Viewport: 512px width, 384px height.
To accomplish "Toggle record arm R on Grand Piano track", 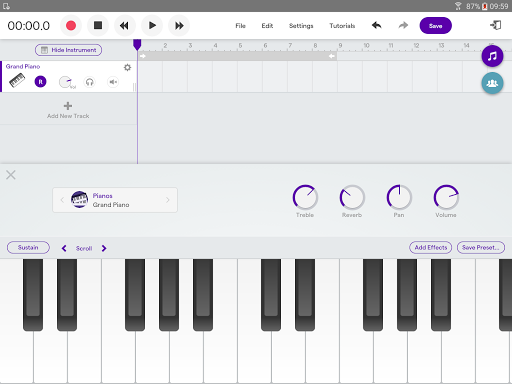I will click(40, 82).
